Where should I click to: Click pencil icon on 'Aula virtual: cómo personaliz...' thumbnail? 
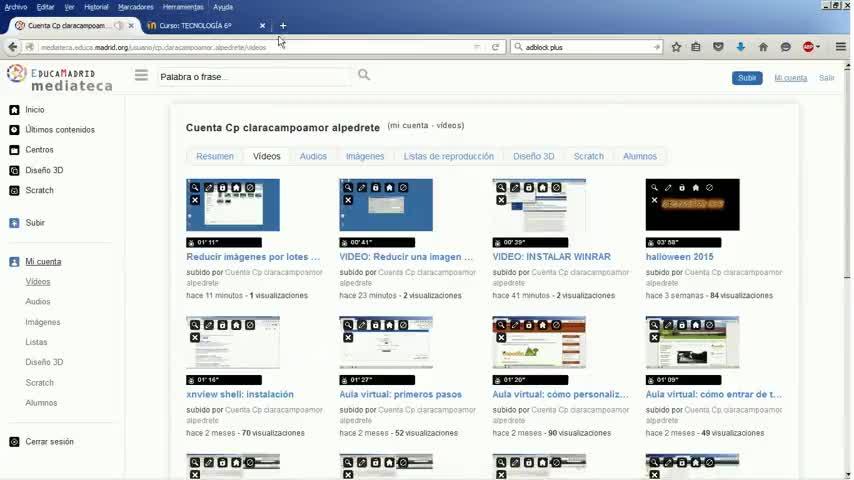pyautogui.click(x=515, y=325)
